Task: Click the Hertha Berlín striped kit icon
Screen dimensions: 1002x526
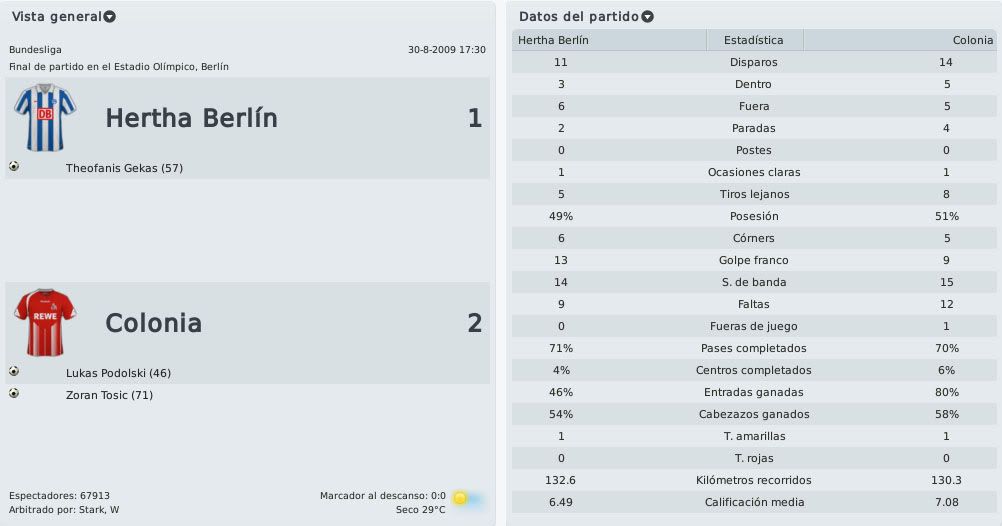Action: pyautogui.click(x=45, y=118)
